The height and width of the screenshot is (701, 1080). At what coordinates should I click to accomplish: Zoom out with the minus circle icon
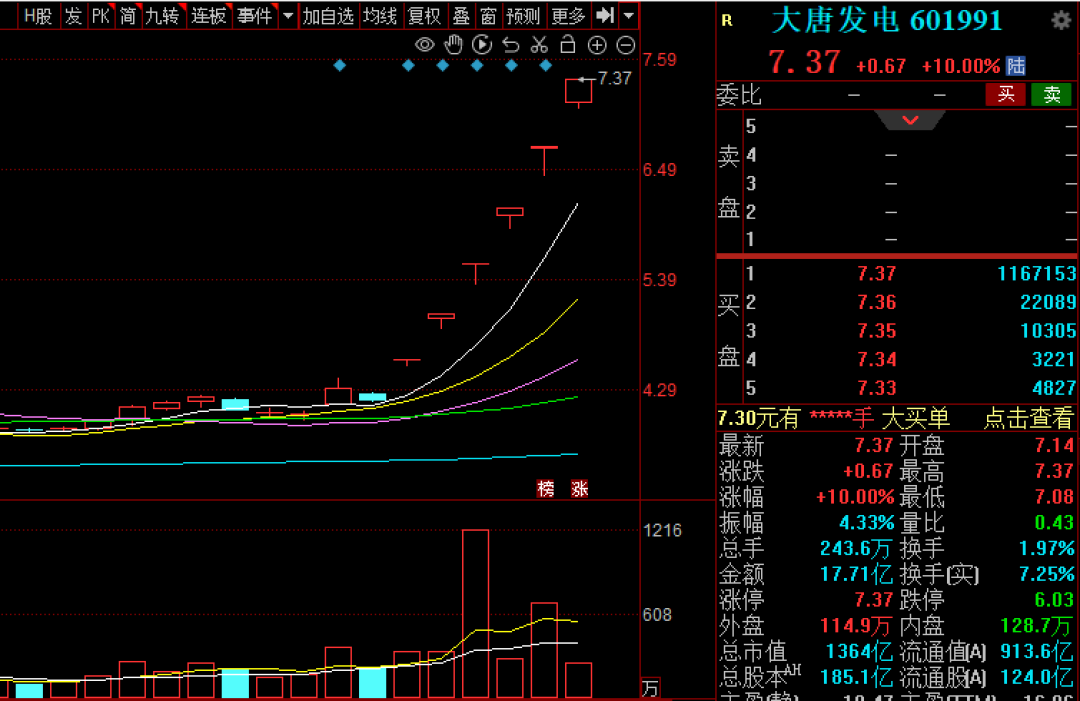625,45
